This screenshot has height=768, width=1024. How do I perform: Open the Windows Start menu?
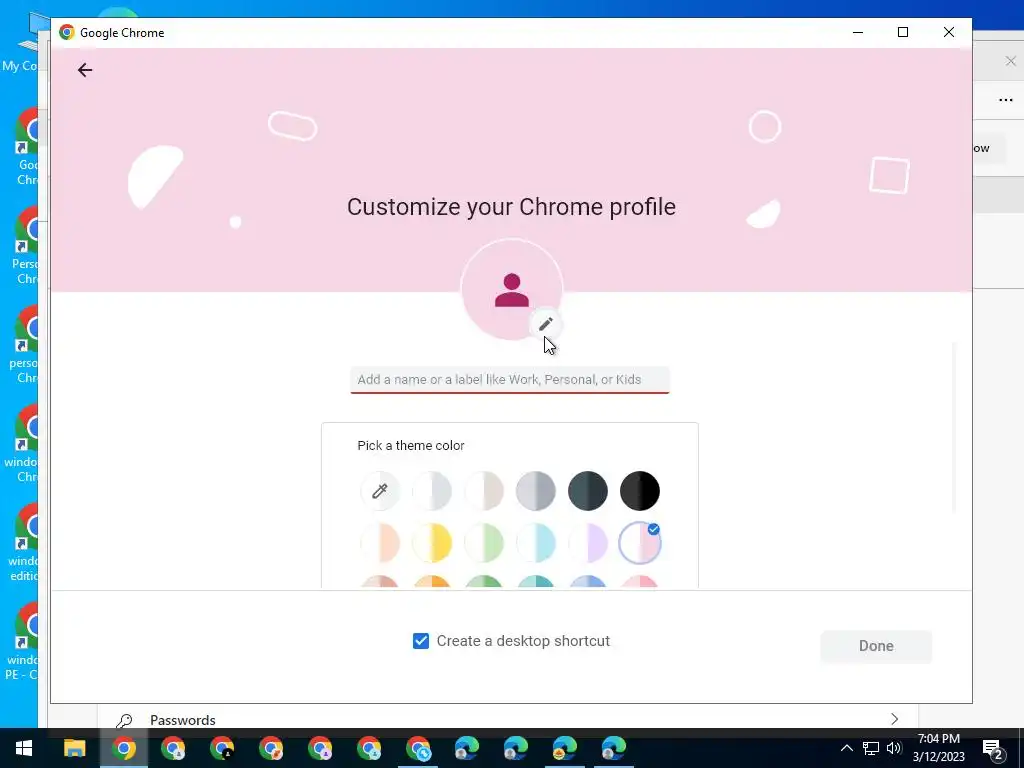24,748
